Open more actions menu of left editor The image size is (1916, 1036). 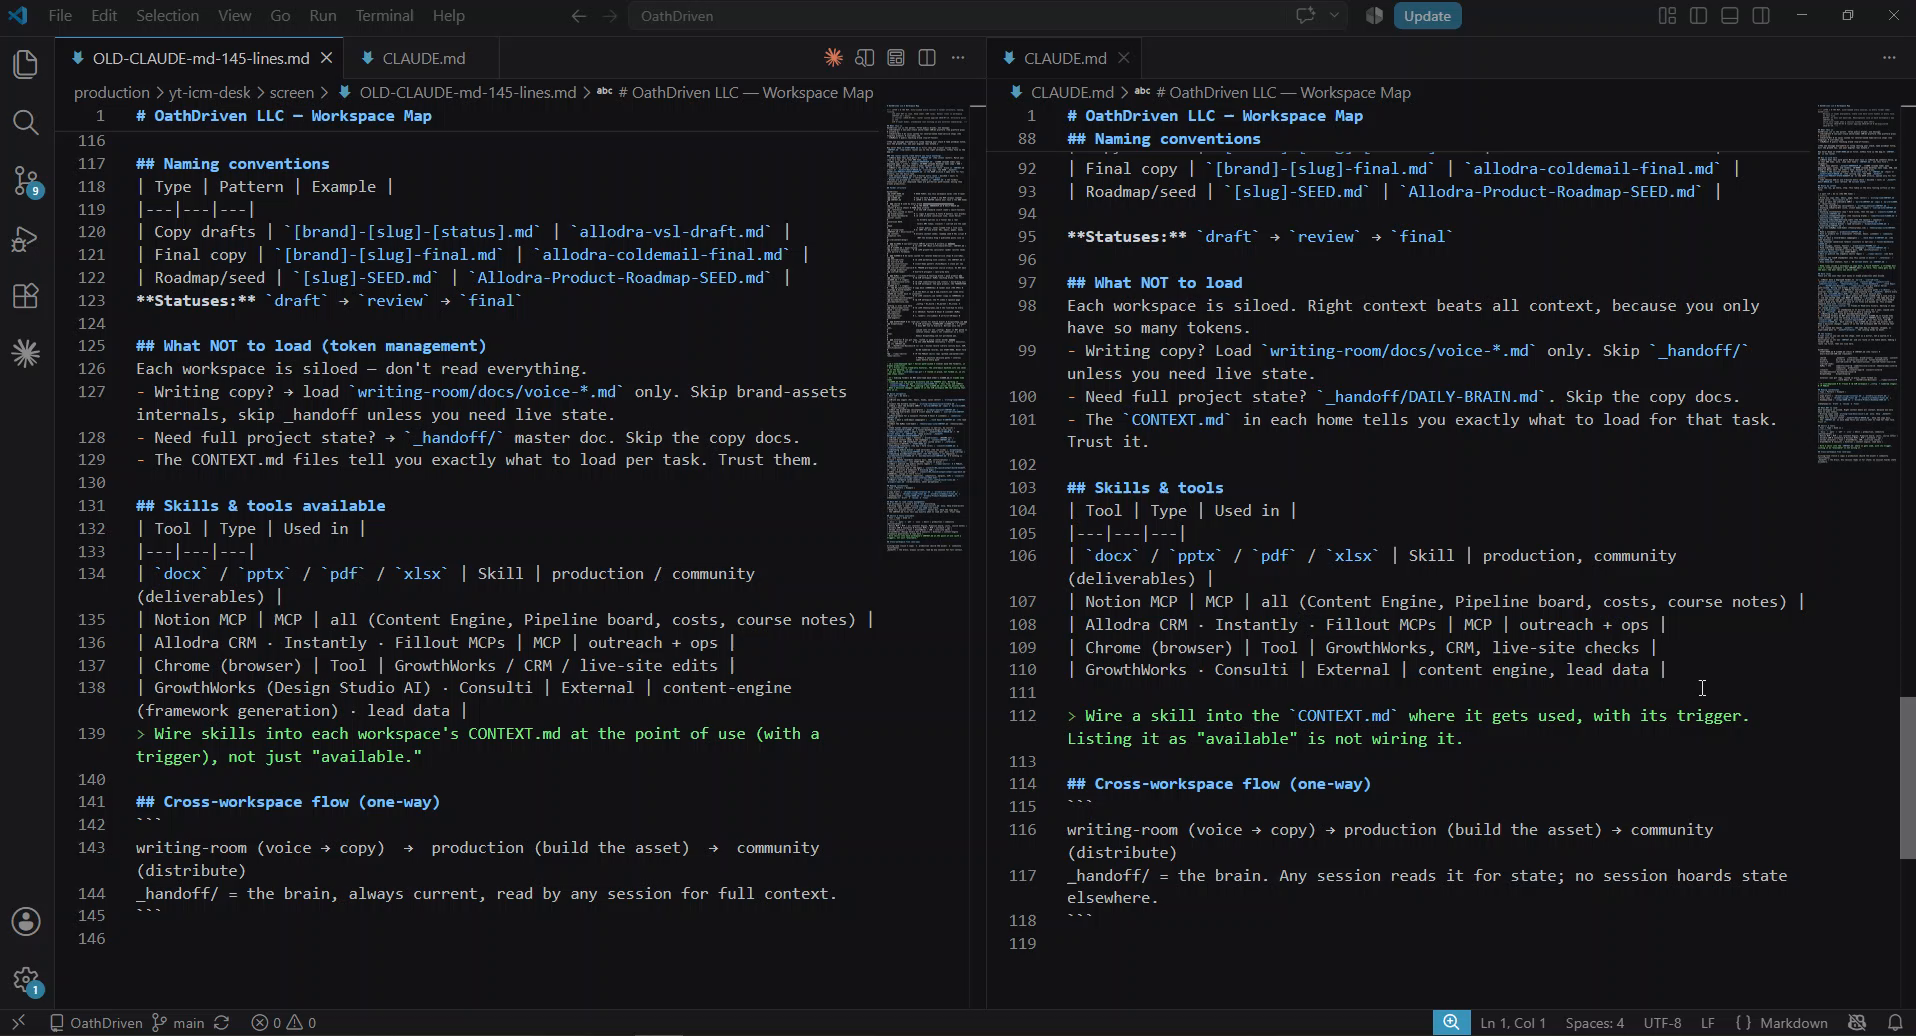[958, 58]
